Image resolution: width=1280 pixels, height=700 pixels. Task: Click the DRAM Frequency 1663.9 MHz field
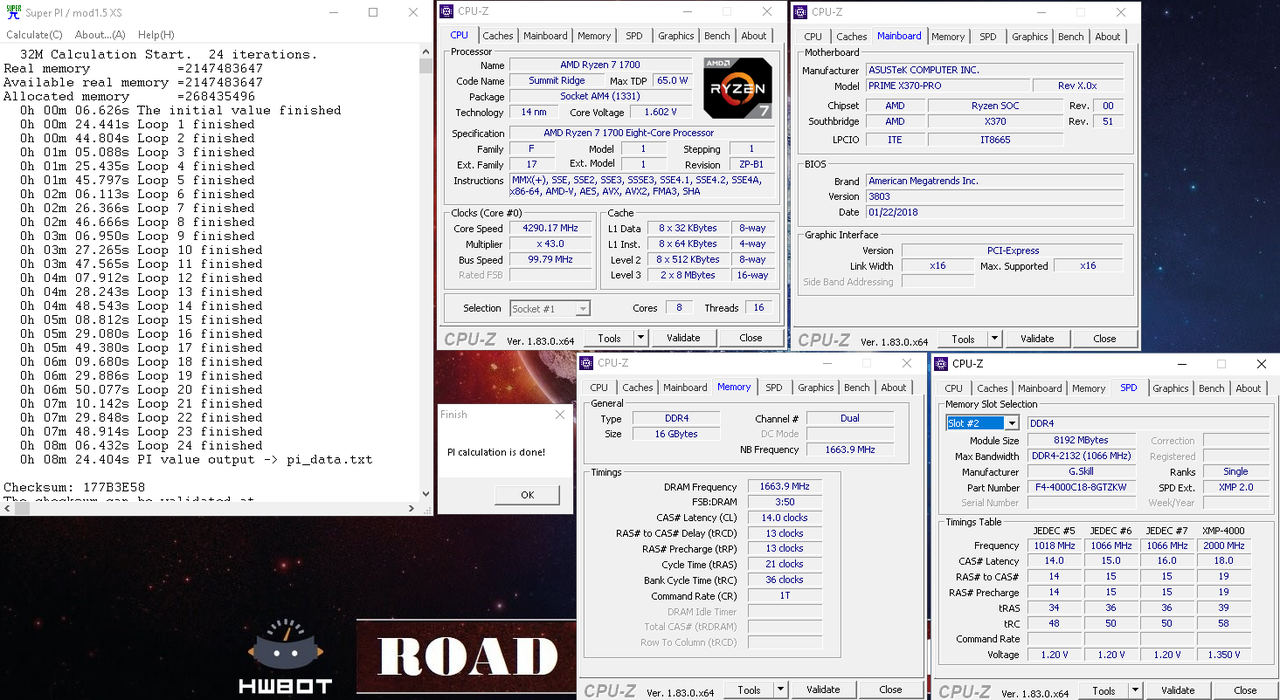[x=784, y=487]
